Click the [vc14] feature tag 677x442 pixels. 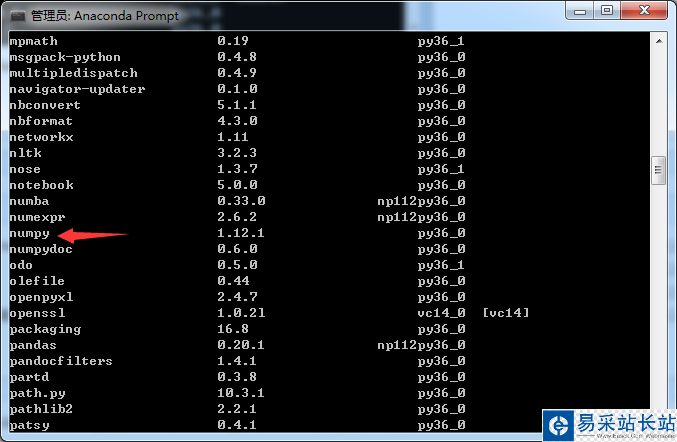tap(506, 313)
